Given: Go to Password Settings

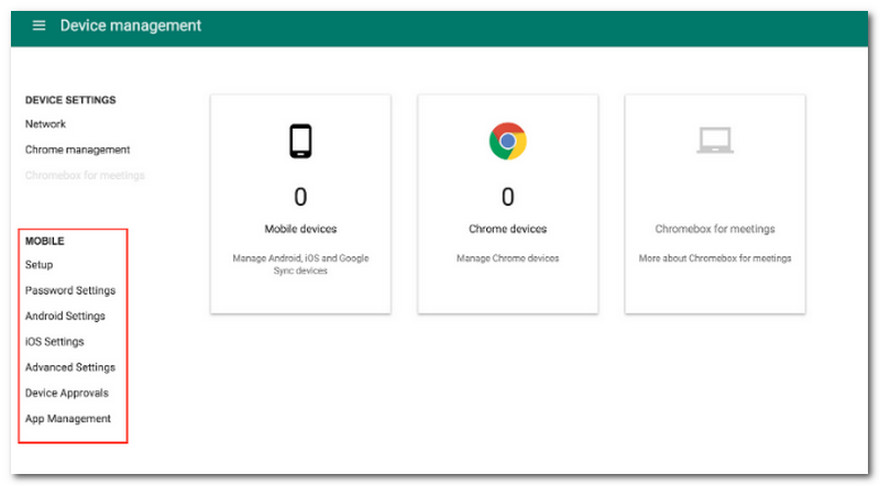Looking at the screenshot, I should (x=70, y=290).
